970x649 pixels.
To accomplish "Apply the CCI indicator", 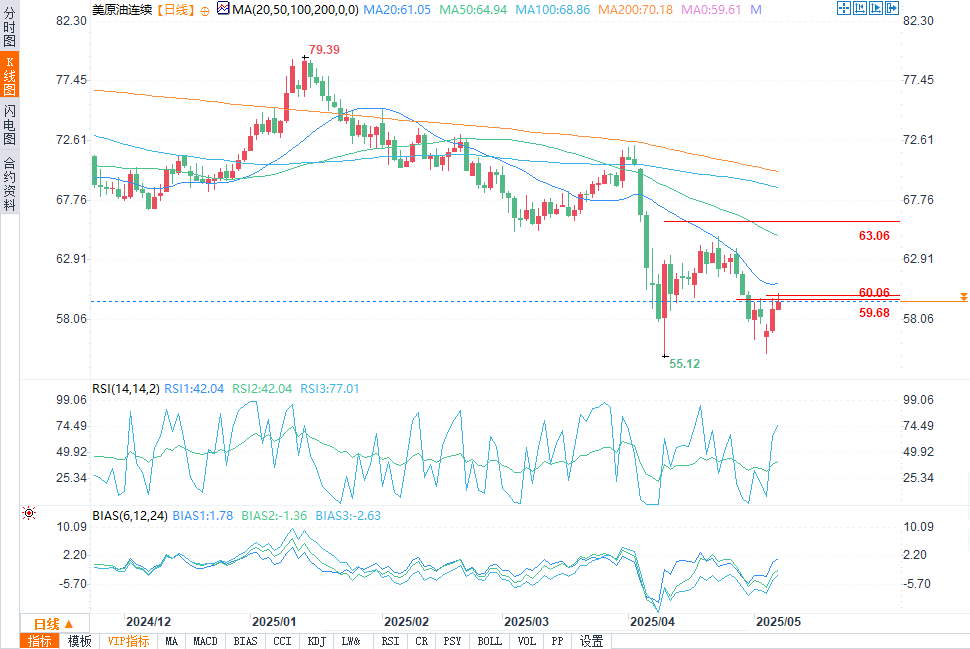I will [282, 641].
